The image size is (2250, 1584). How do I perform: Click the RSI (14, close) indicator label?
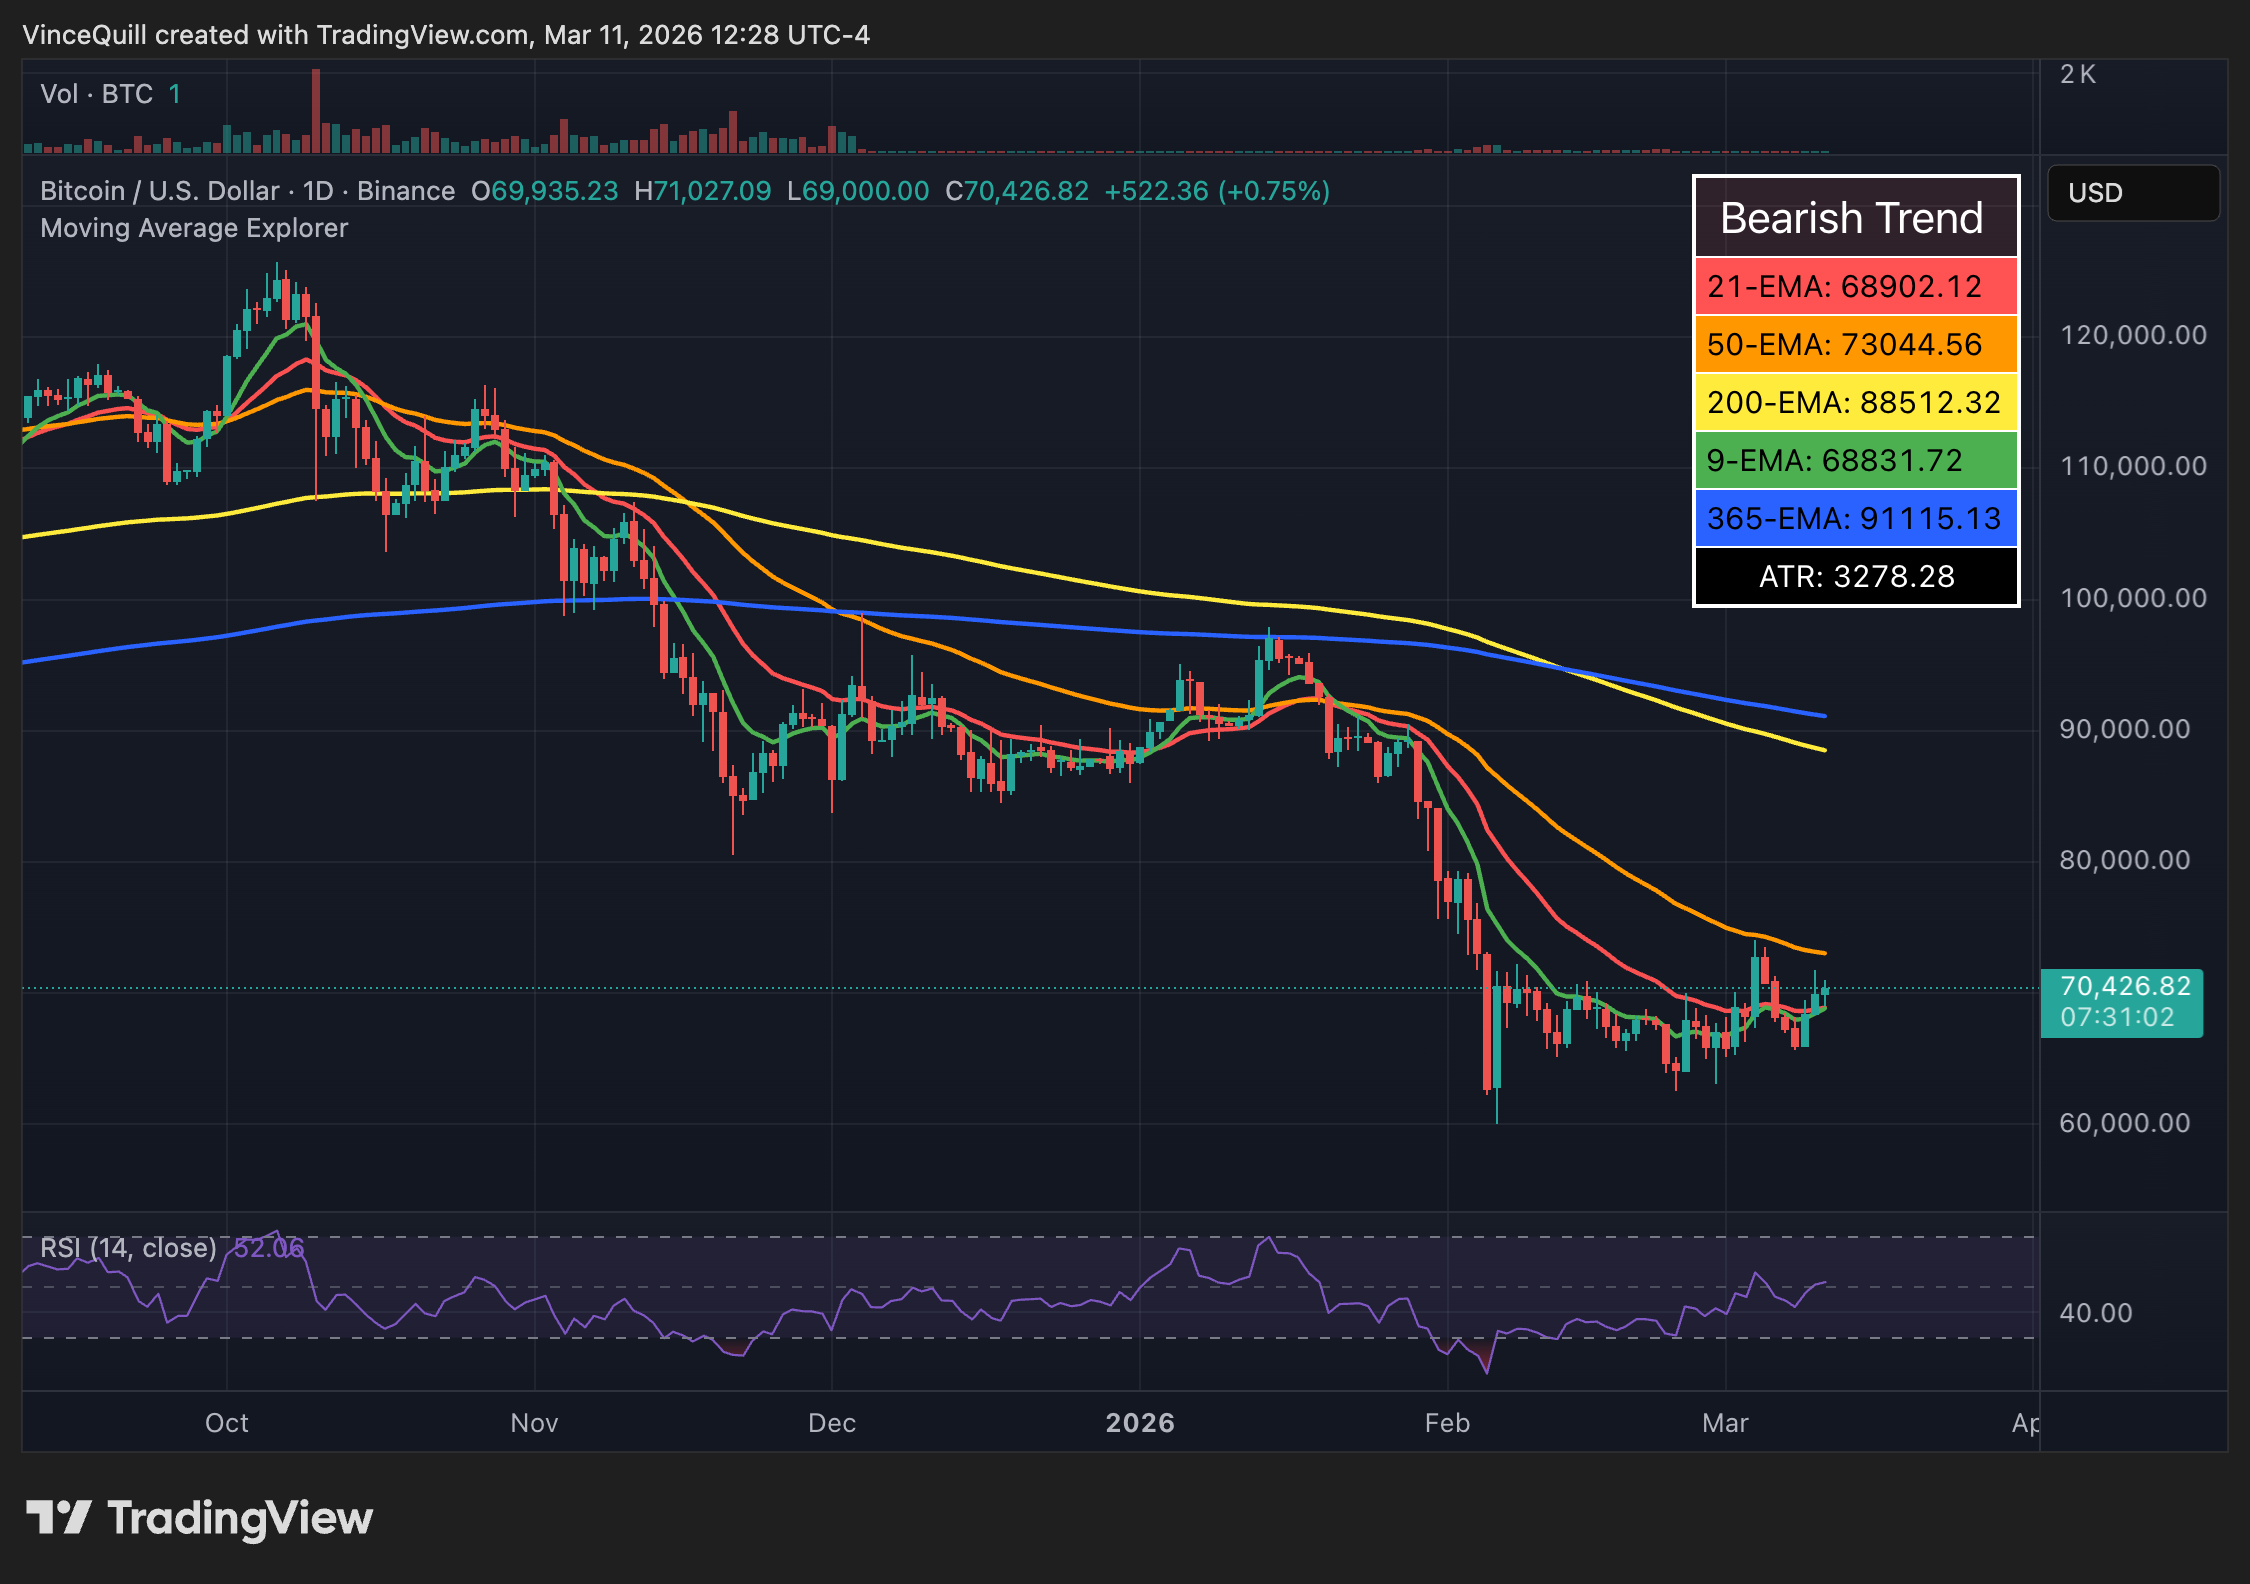coord(127,1247)
